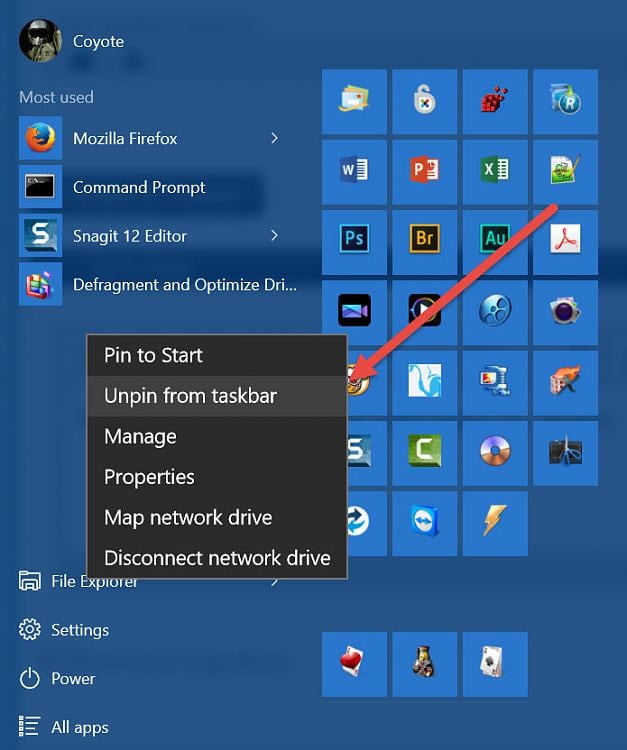The width and height of the screenshot is (627, 750).
Task: Launch the Revo Uninstaller tile
Action: (565, 101)
